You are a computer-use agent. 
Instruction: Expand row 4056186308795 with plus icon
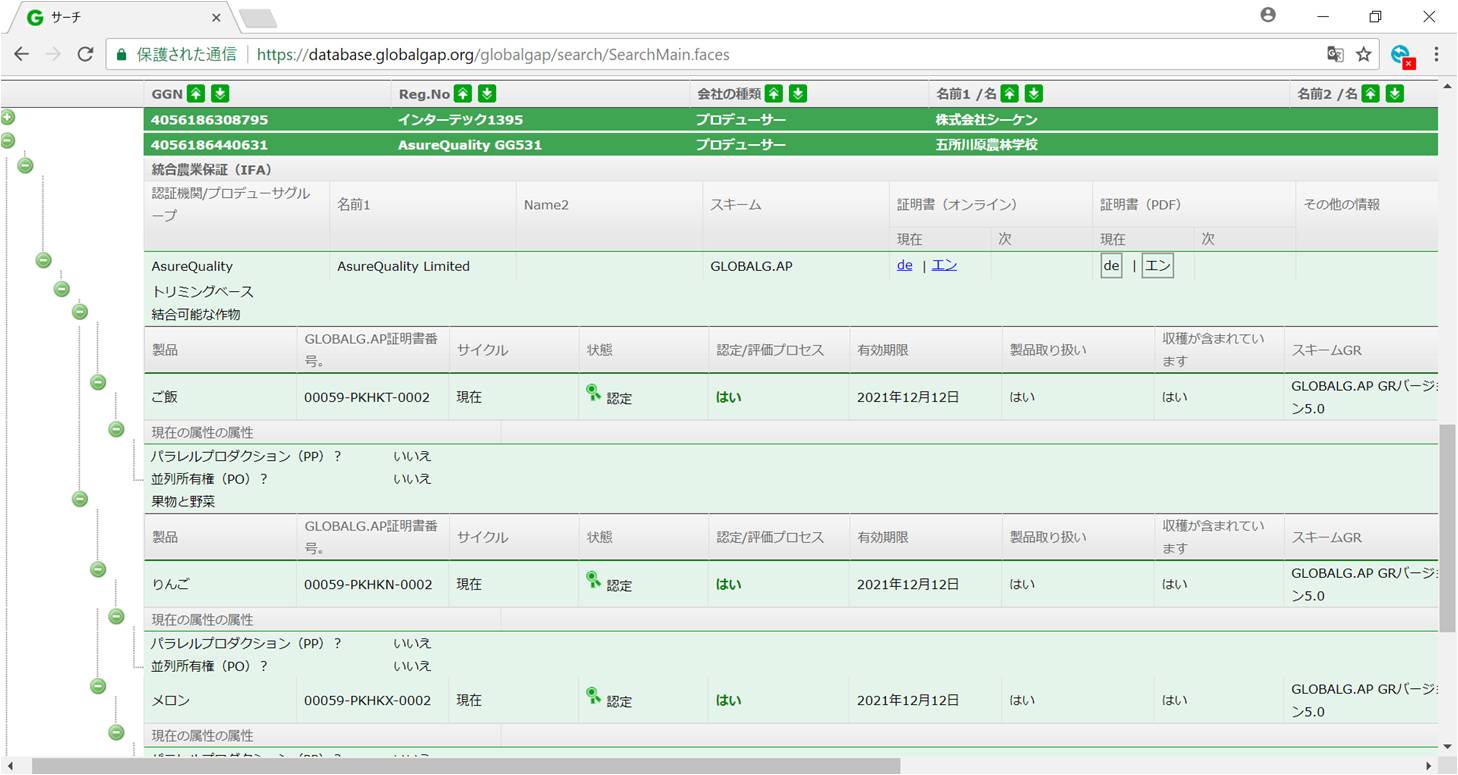(8, 118)
